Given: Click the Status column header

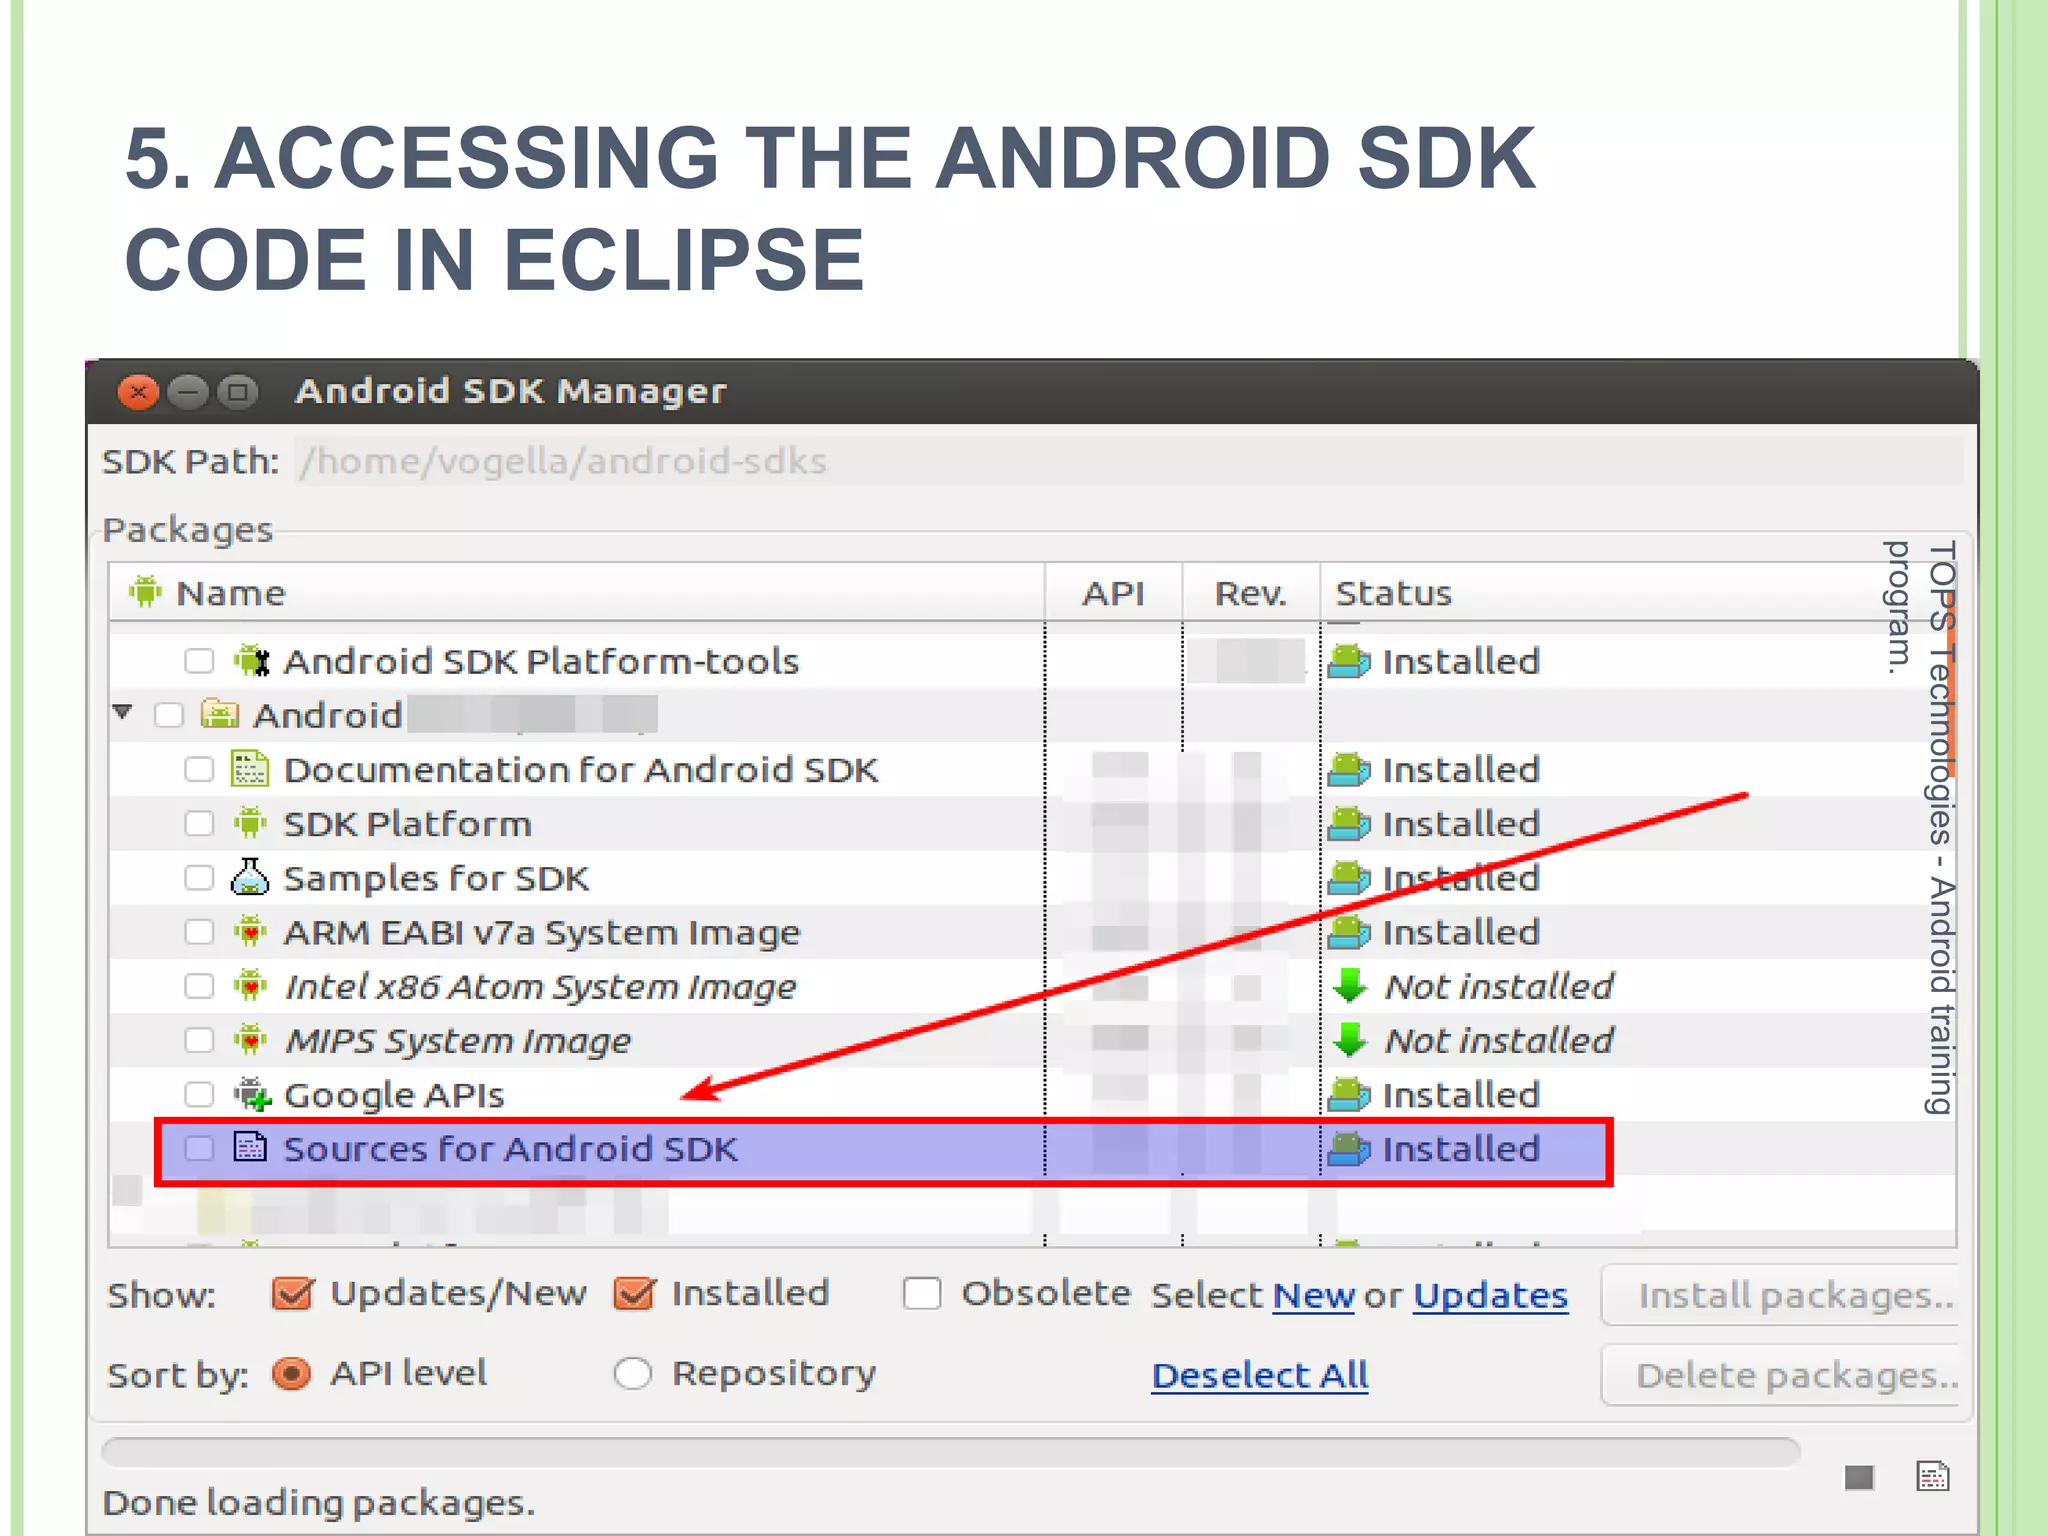Looking at the screenshot, I should (1638, 592).
